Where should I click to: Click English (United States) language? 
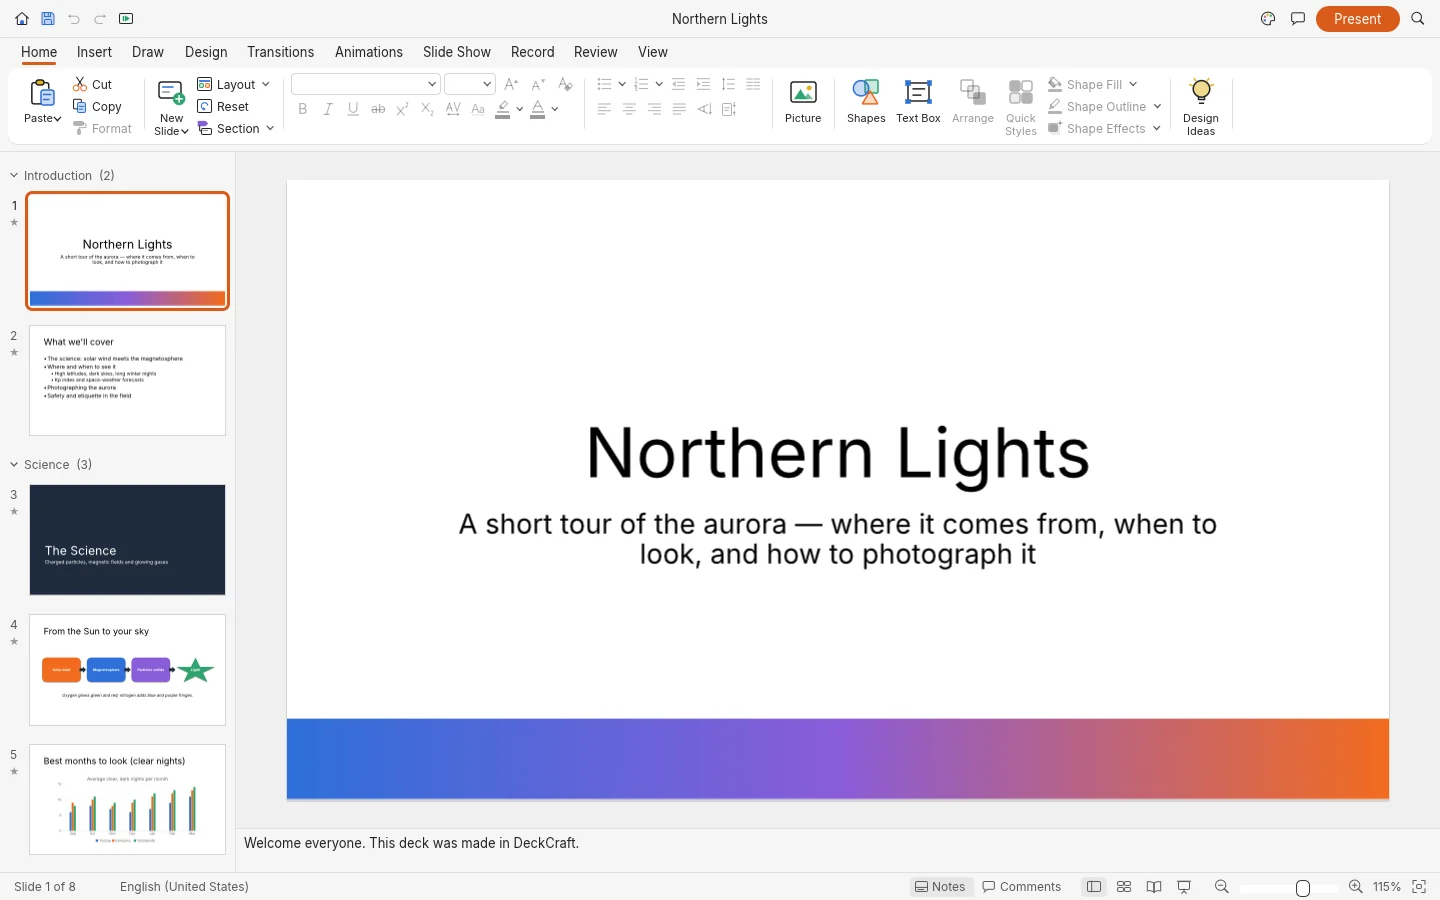[x=184, y=887]
